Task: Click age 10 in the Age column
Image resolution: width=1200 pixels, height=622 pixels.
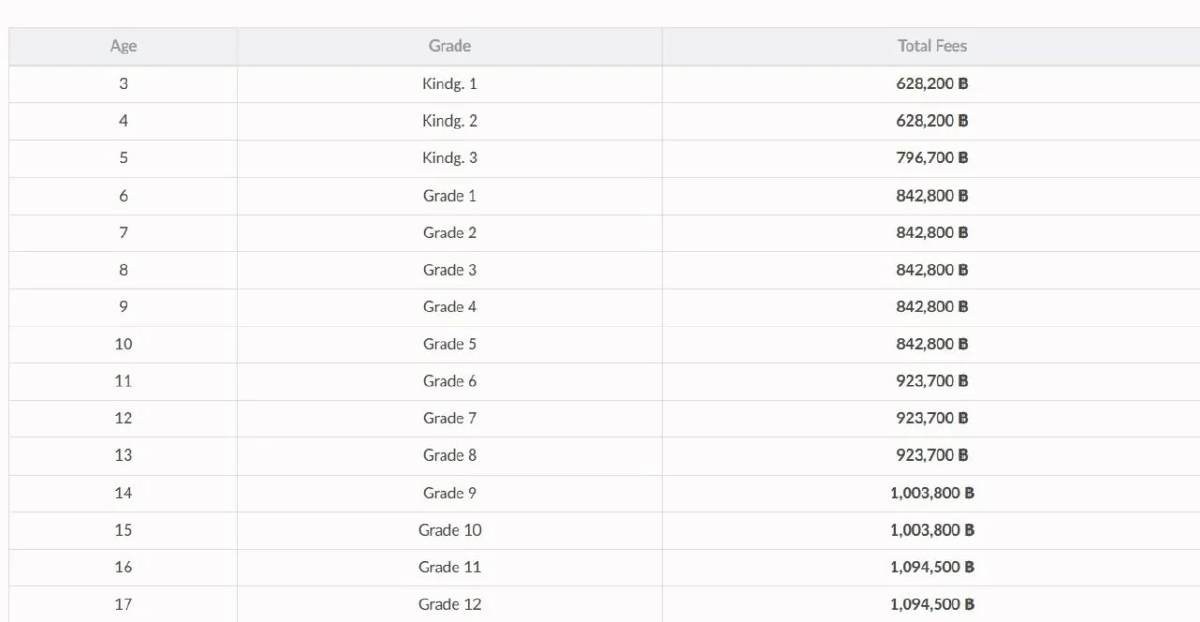Action: click(123, 344)
